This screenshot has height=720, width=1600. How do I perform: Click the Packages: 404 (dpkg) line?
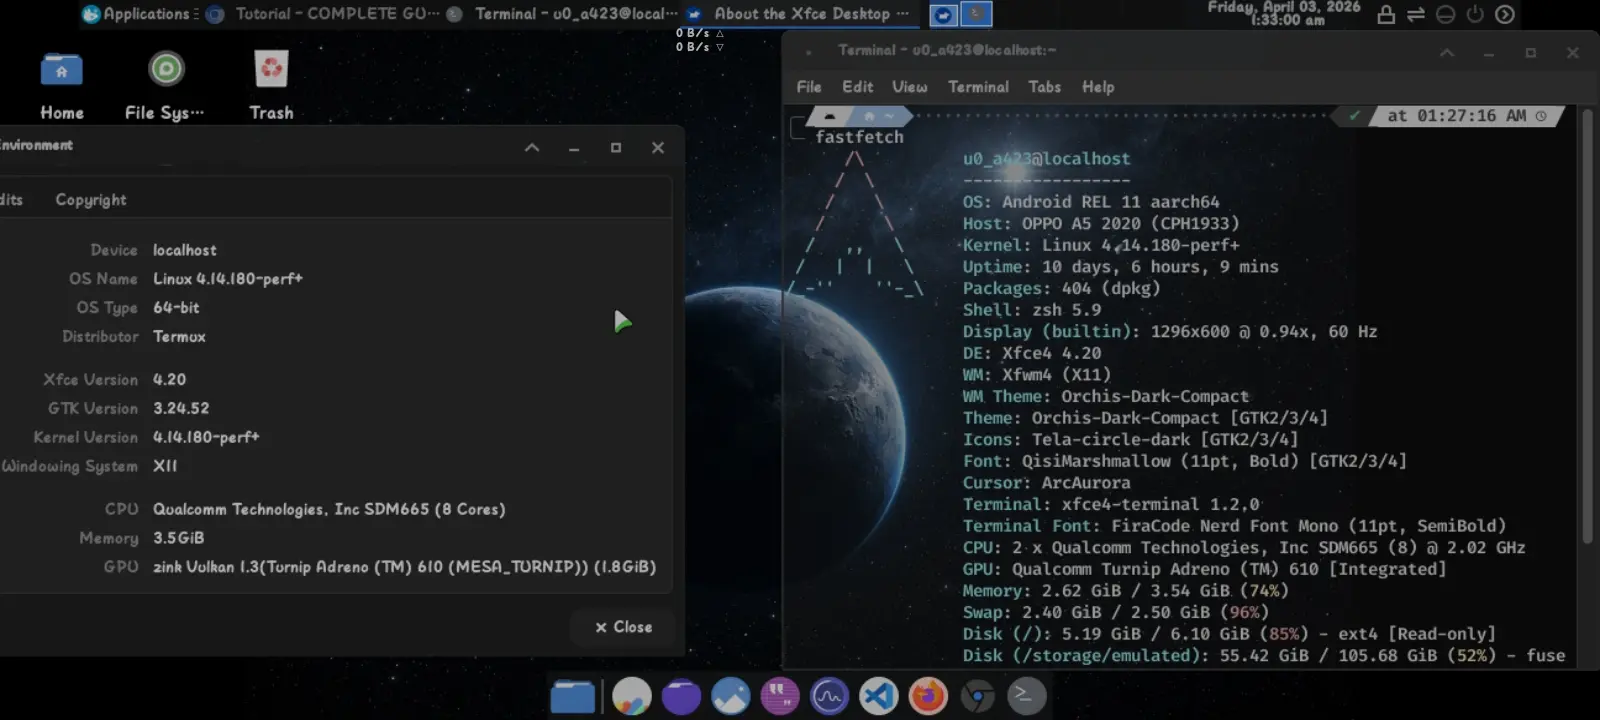[x=1062, y=288]
